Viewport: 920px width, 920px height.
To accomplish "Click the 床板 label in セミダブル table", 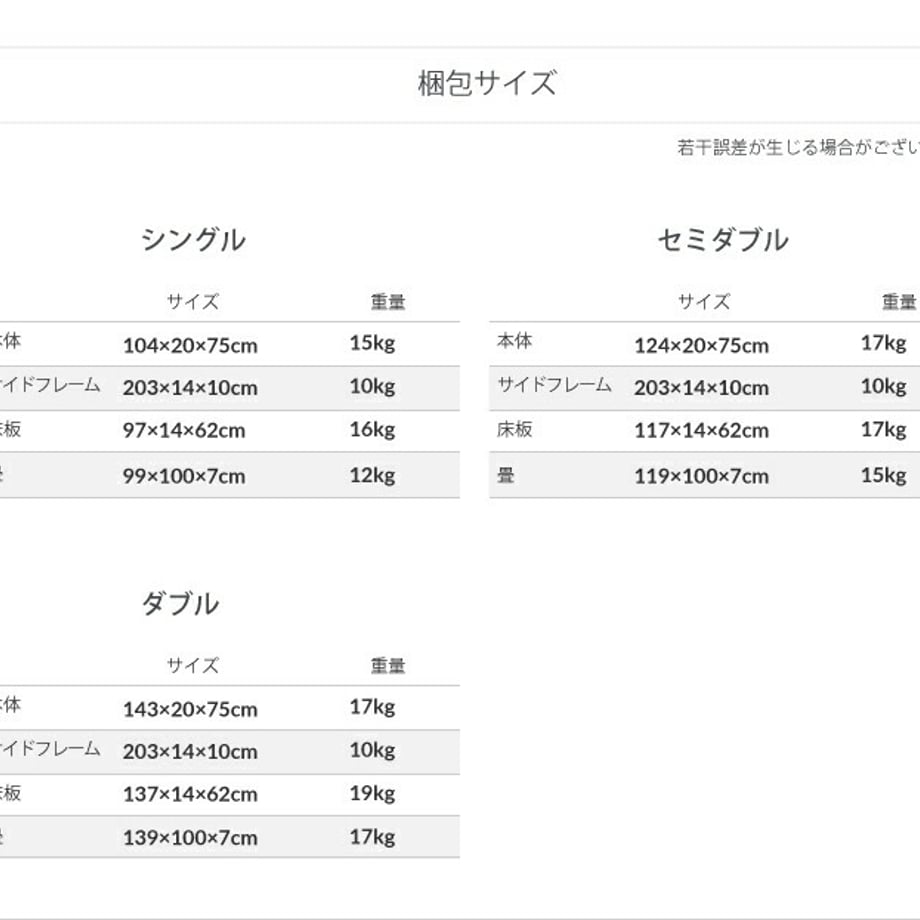I will (x=515, y=429).
